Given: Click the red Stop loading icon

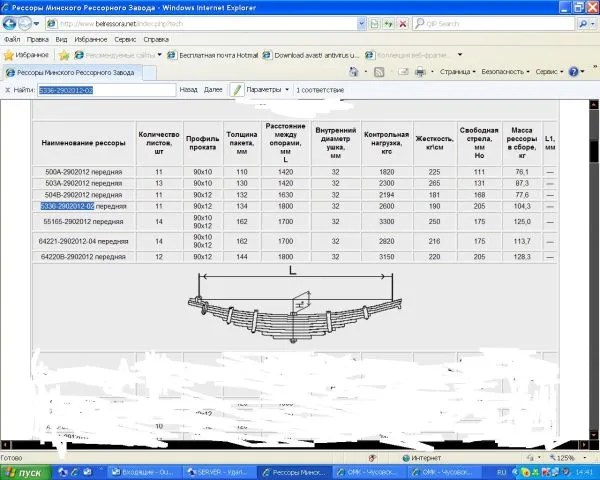Looking at the screenshot, I should tap(403, 24).
